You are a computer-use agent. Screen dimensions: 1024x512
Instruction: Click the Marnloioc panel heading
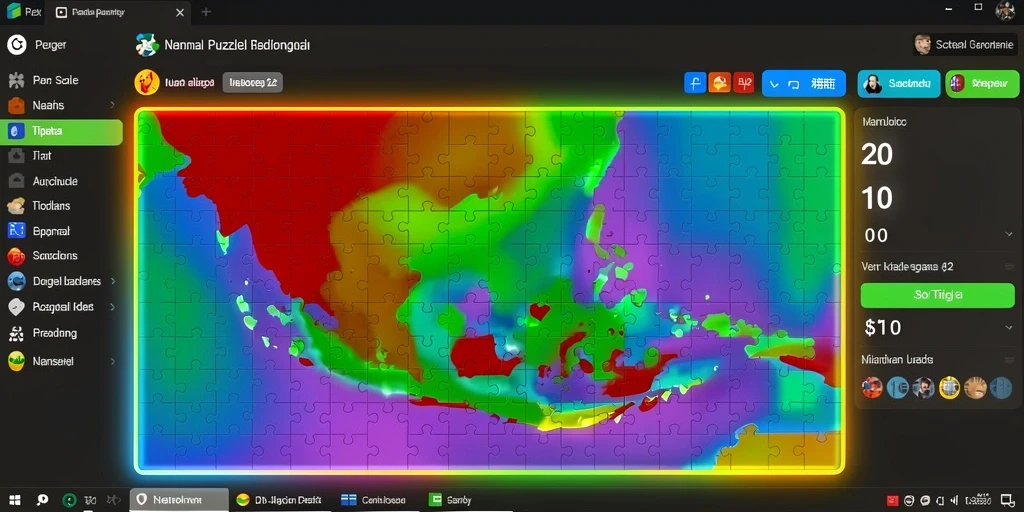pyautogui.click(x=884, y=121)
